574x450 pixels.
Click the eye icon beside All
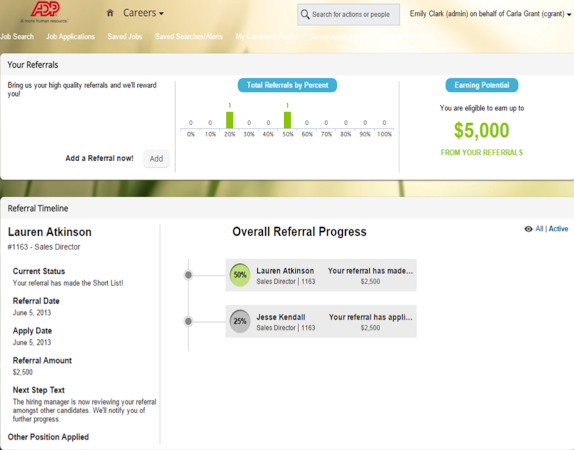(528, 229)
